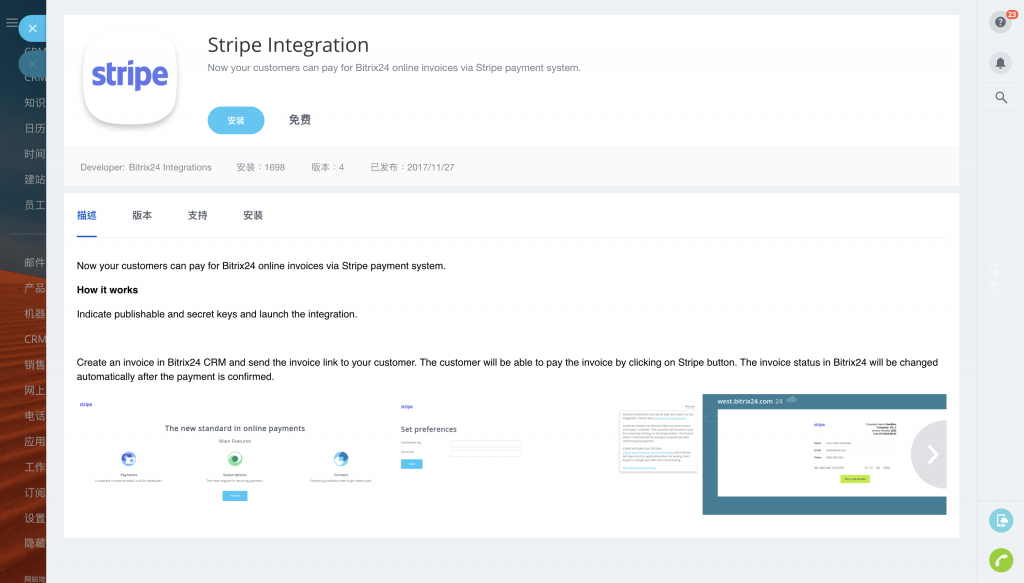Click the search magnifier icon

pyautogui.click(x=1000, y=98)
